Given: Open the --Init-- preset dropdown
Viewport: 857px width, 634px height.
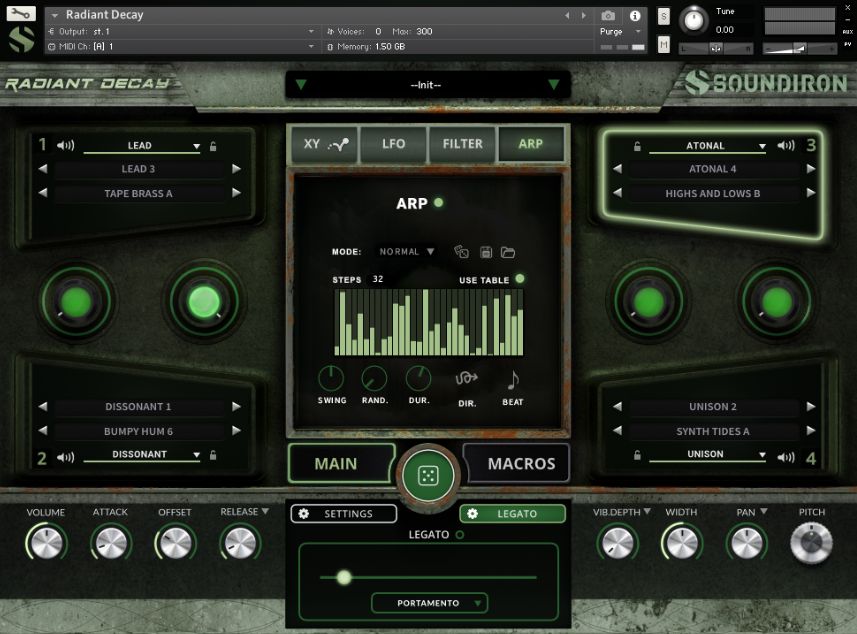Looking at the screenshot, I should pyautogui.click(x=427, y=85).
